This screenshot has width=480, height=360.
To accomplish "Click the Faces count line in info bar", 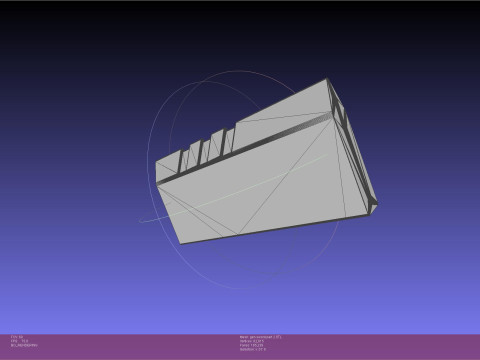I will [x=251, y=345].
